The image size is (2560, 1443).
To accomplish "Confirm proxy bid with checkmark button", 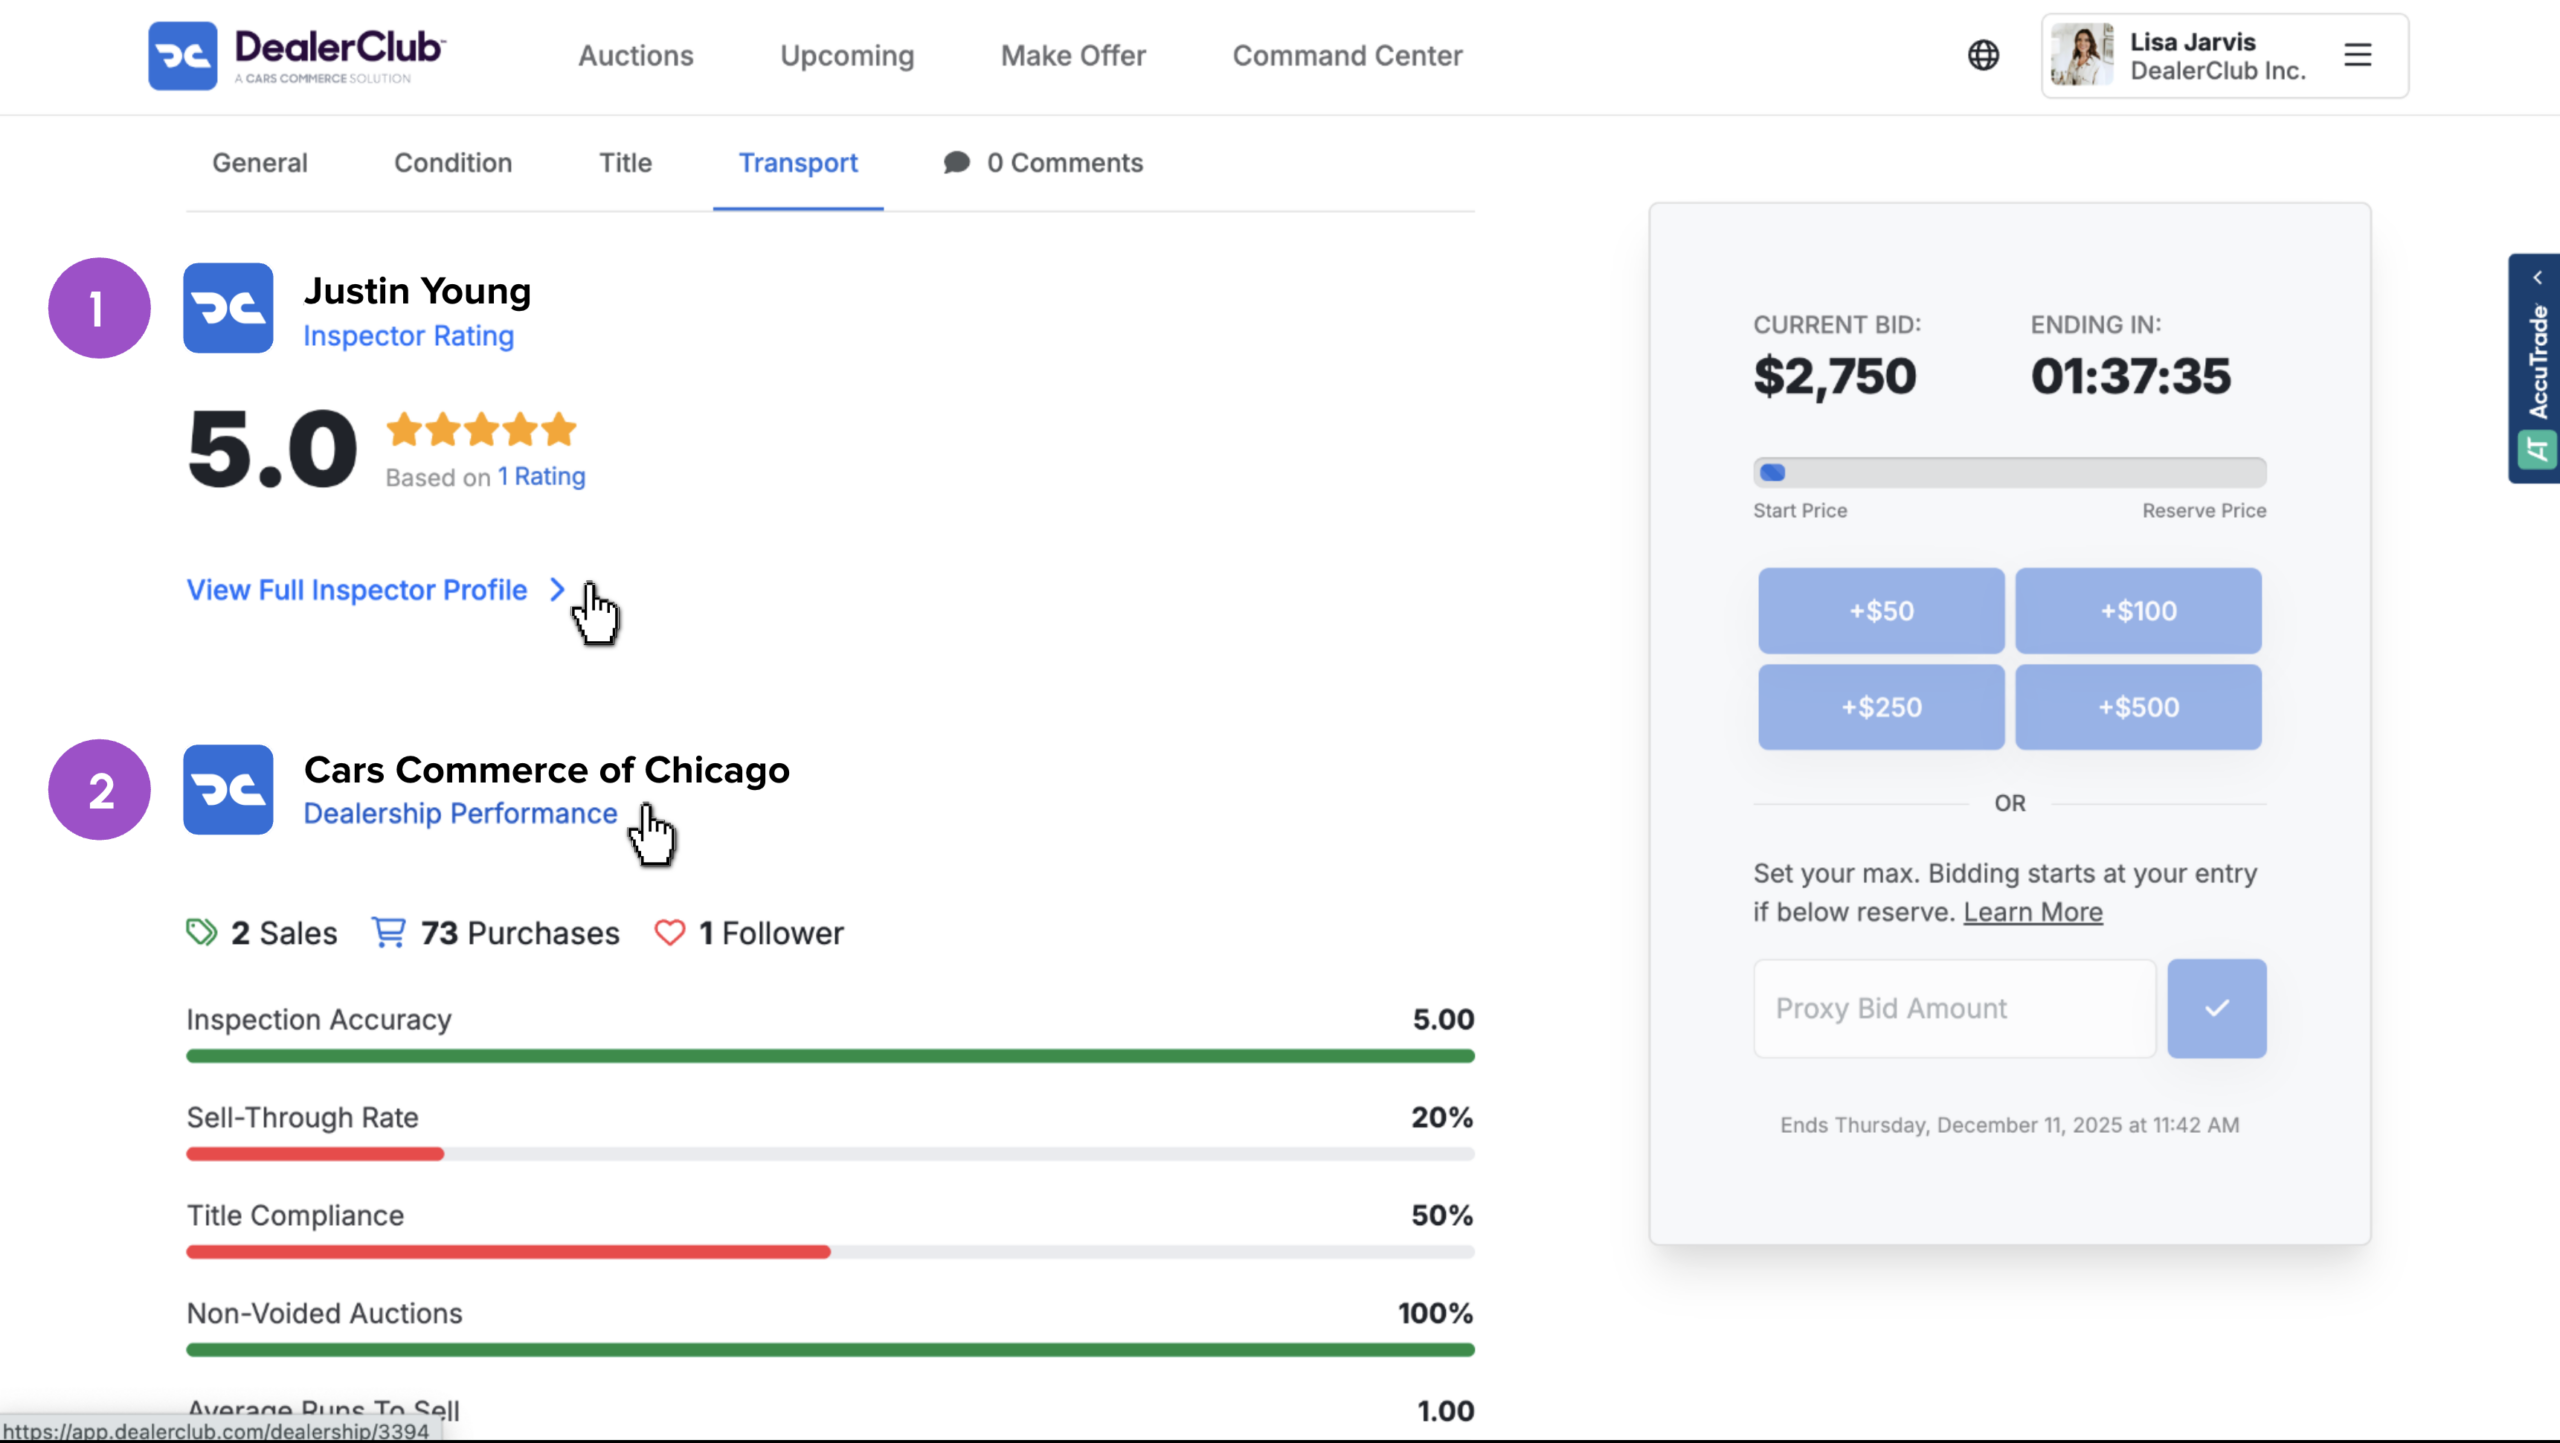I will pyautogui.click(x=2217, y=1008).
